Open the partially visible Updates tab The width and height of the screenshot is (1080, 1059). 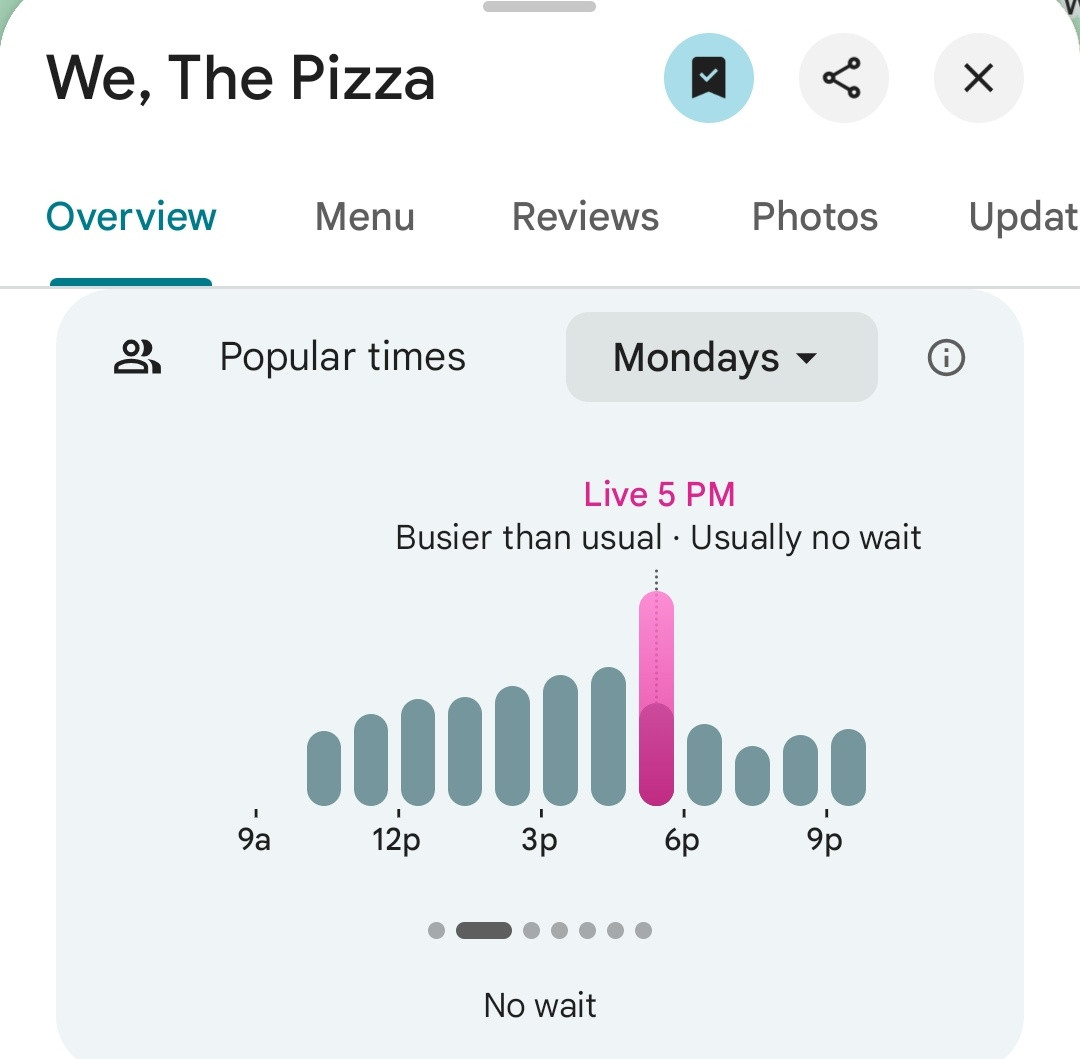point(1022,217)
